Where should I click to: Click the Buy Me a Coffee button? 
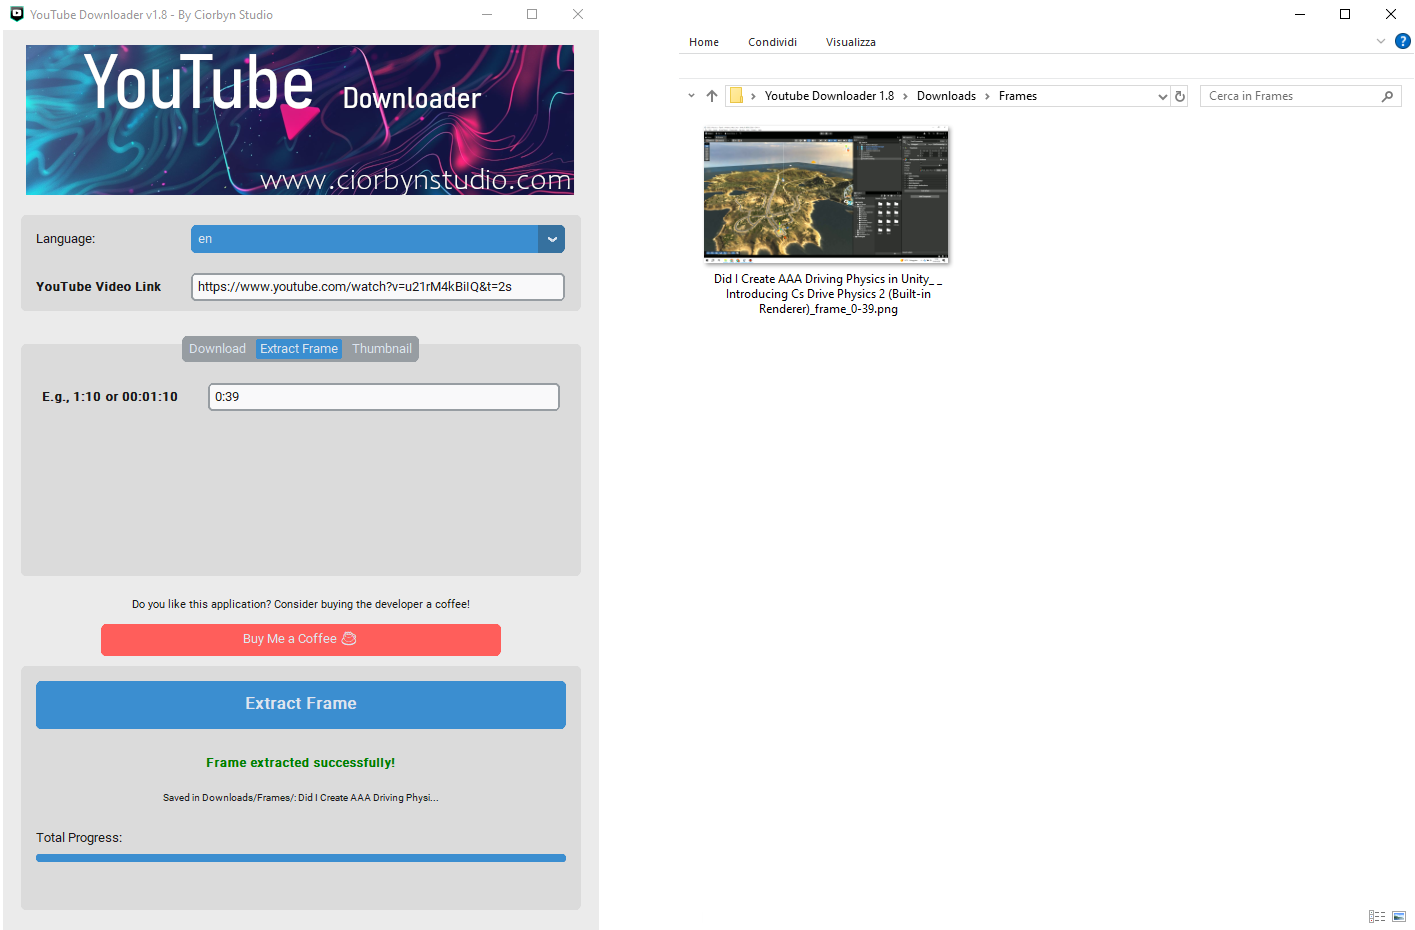coord(301,640)
